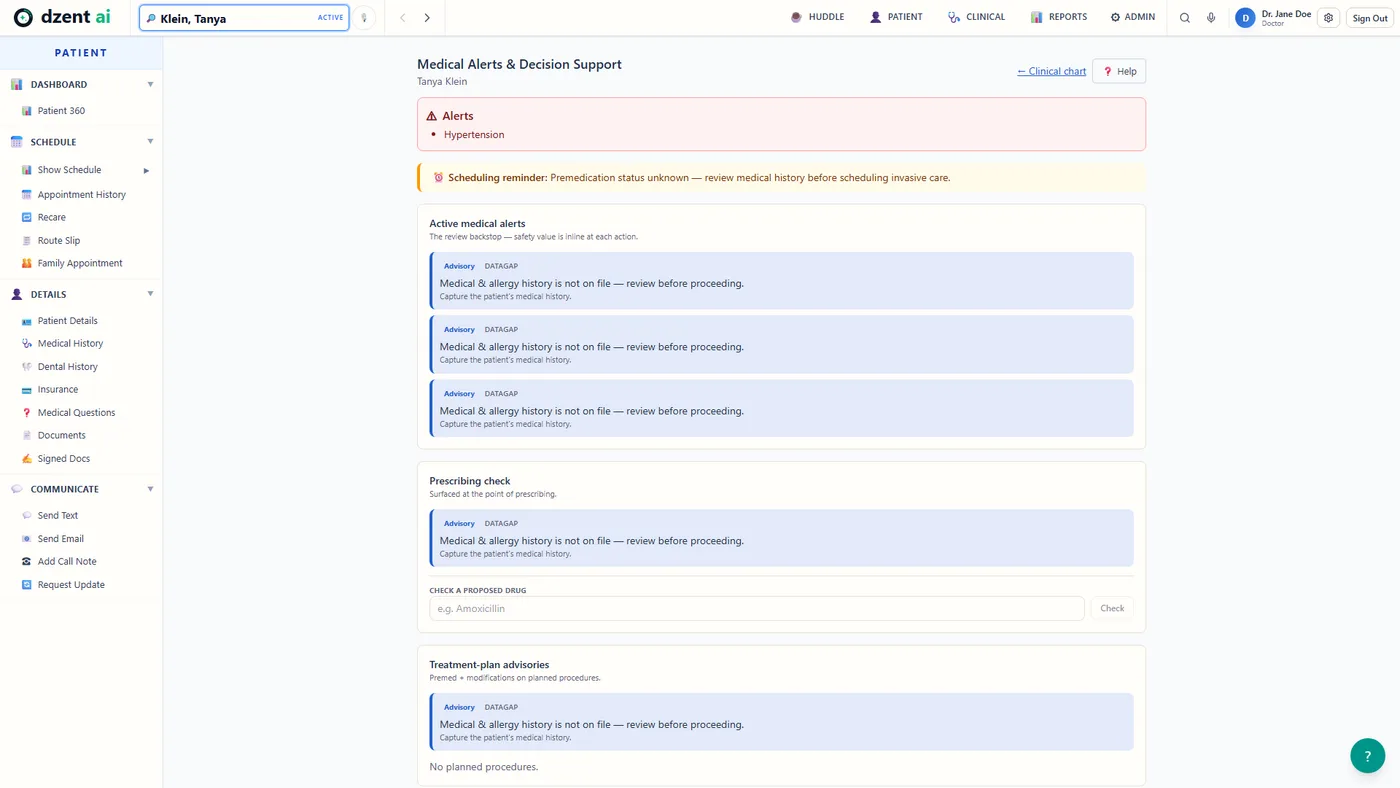Click Advisory tag in Prescribing check card
The image size is (1400, 788).
click(x=459, y=524)
